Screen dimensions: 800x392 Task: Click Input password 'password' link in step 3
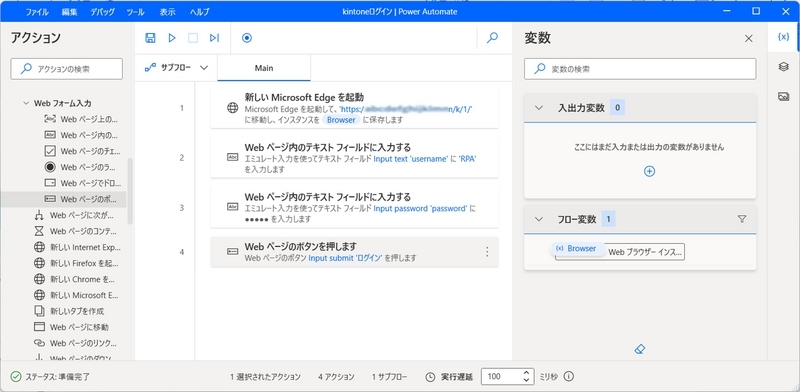click(x=420, y=208)
